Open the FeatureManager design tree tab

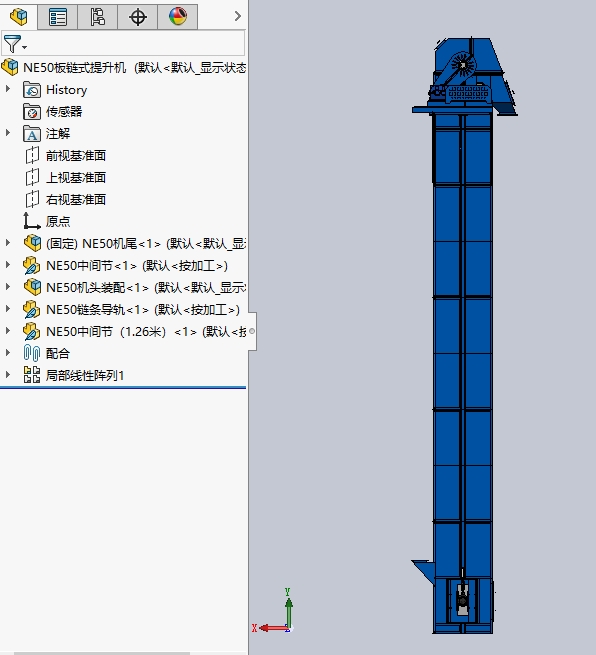18,17
